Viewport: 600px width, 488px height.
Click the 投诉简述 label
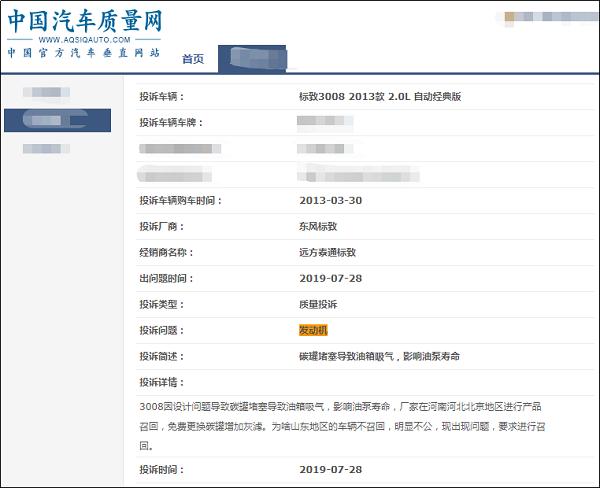pos(161,356)
